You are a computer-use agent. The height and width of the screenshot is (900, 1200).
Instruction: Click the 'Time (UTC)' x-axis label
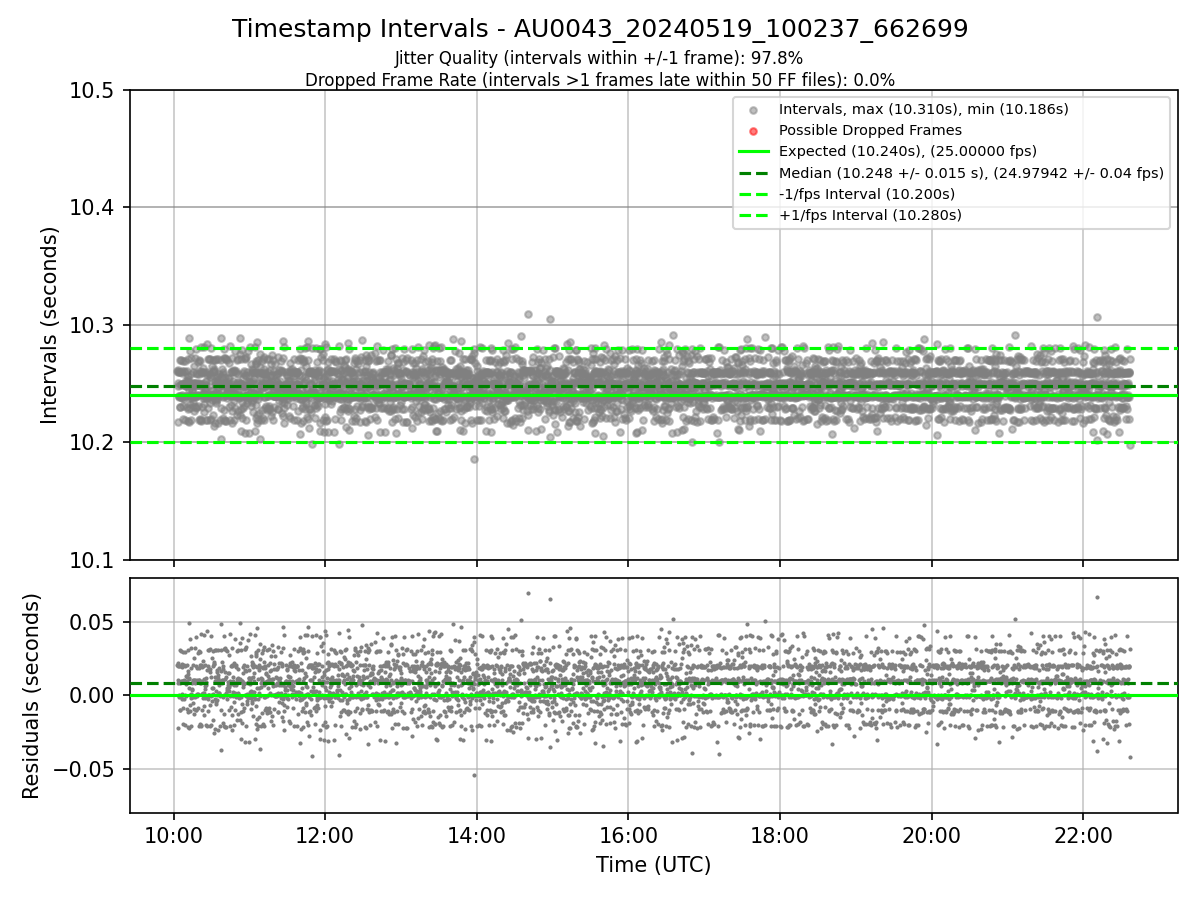click(653, 865)
